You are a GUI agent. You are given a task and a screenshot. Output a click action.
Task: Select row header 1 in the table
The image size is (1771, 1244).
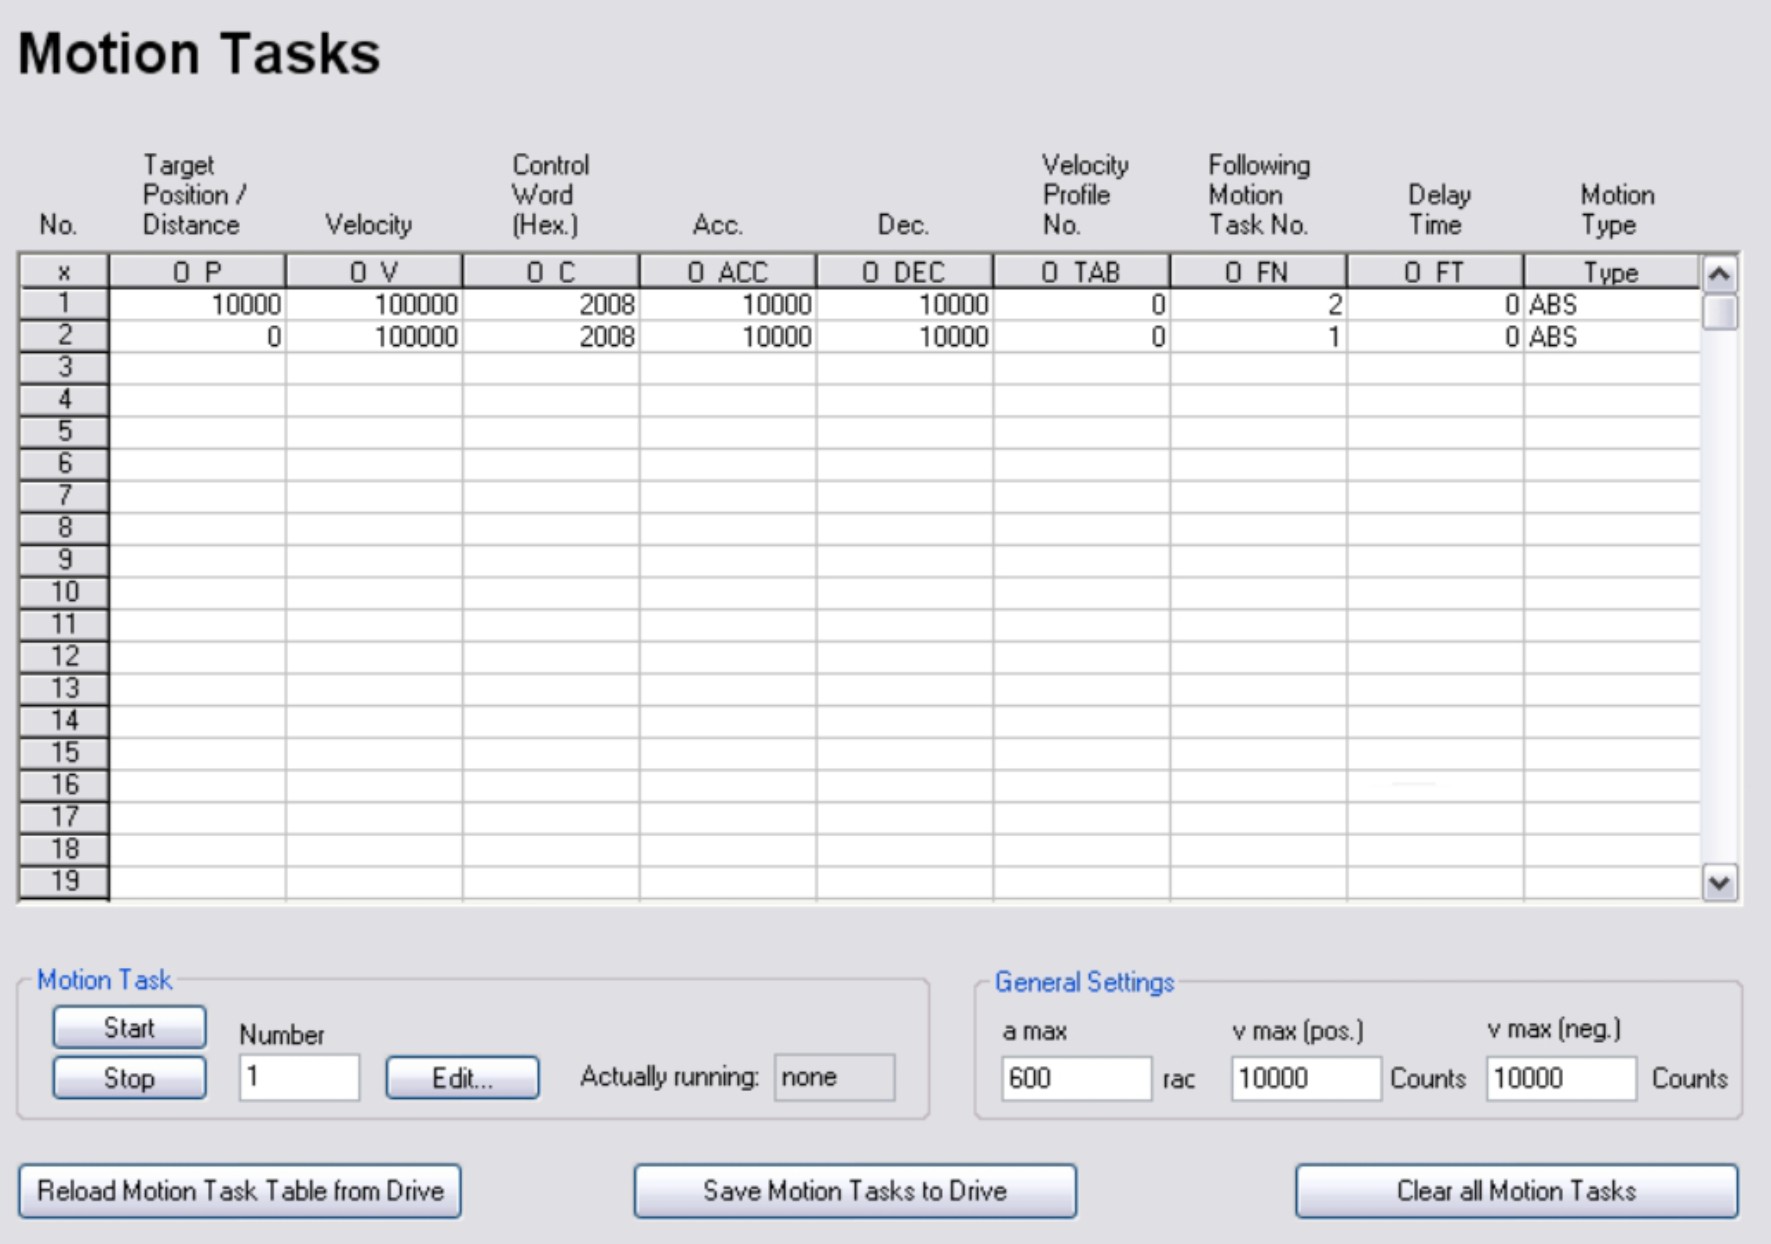64,304
